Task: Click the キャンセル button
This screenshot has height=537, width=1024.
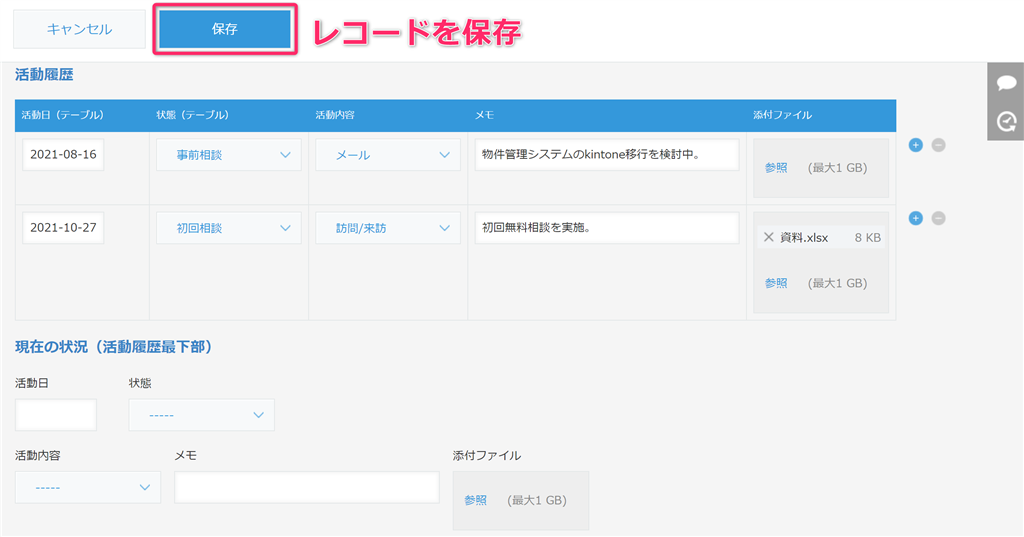Action: pyautogui.click(x=79, y=29)
